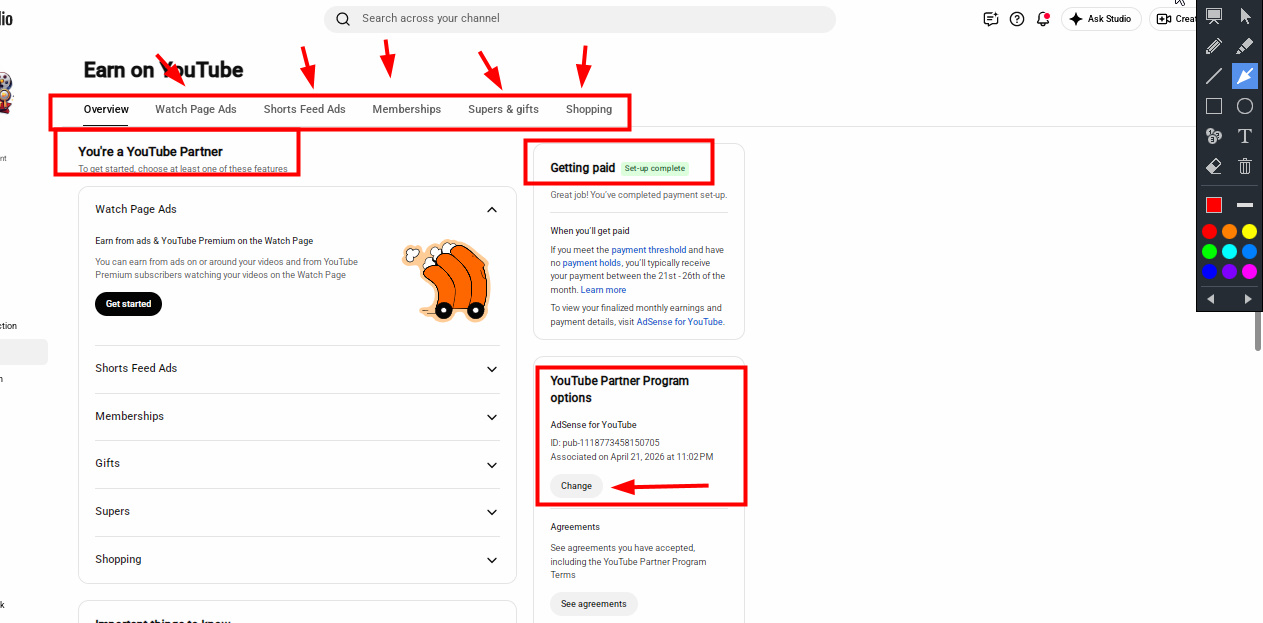Open the help question mark icon
Viewport: 1263px width, 623px height.
click(1017, 19)
